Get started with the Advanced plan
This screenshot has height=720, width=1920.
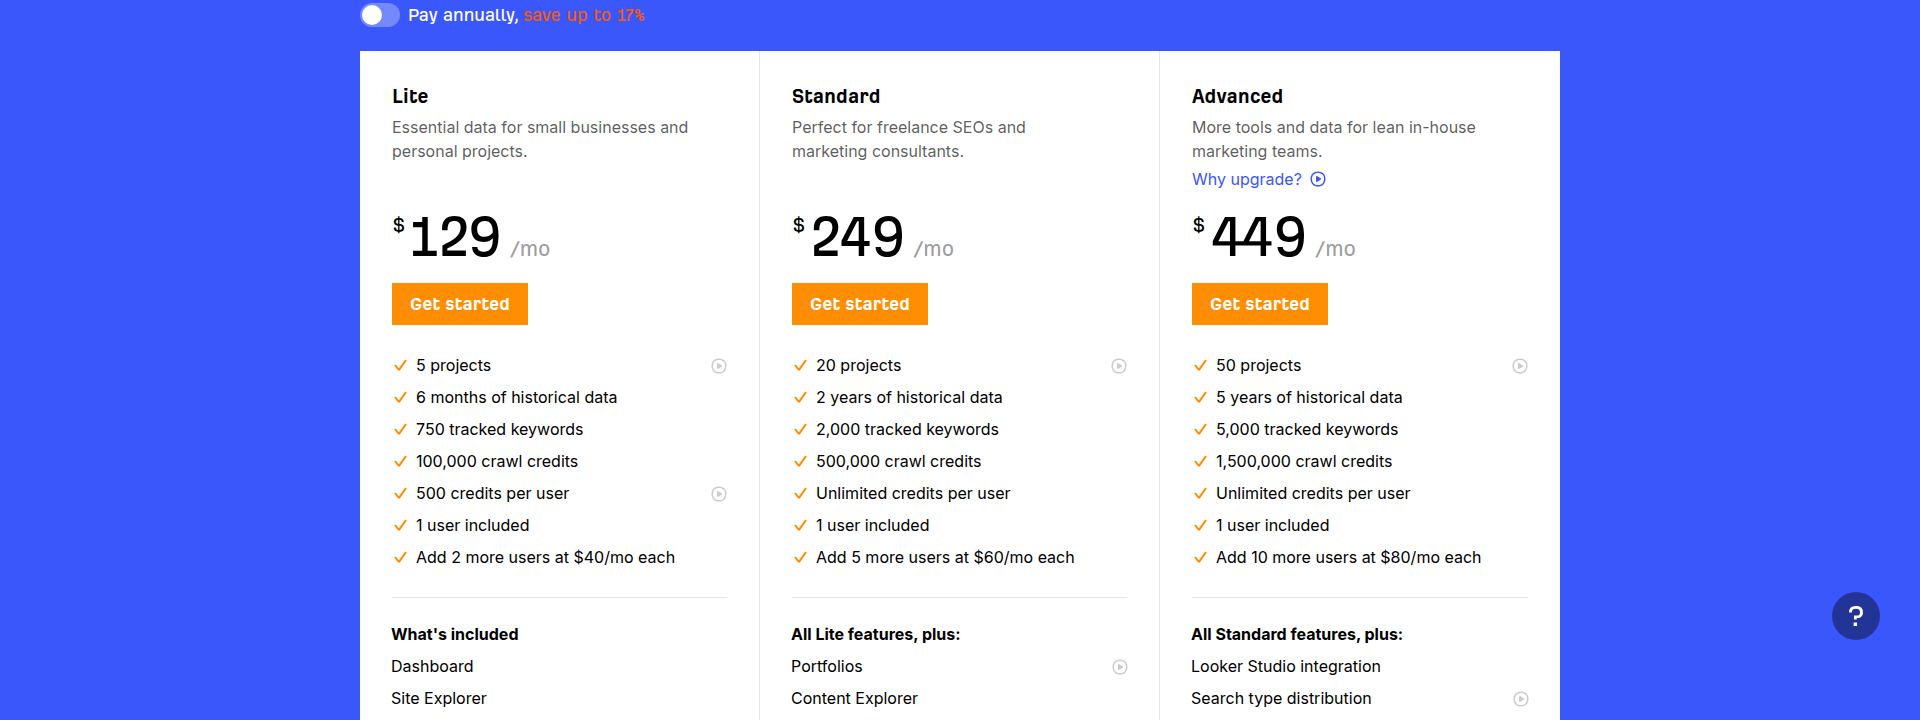coord(1259,303)
